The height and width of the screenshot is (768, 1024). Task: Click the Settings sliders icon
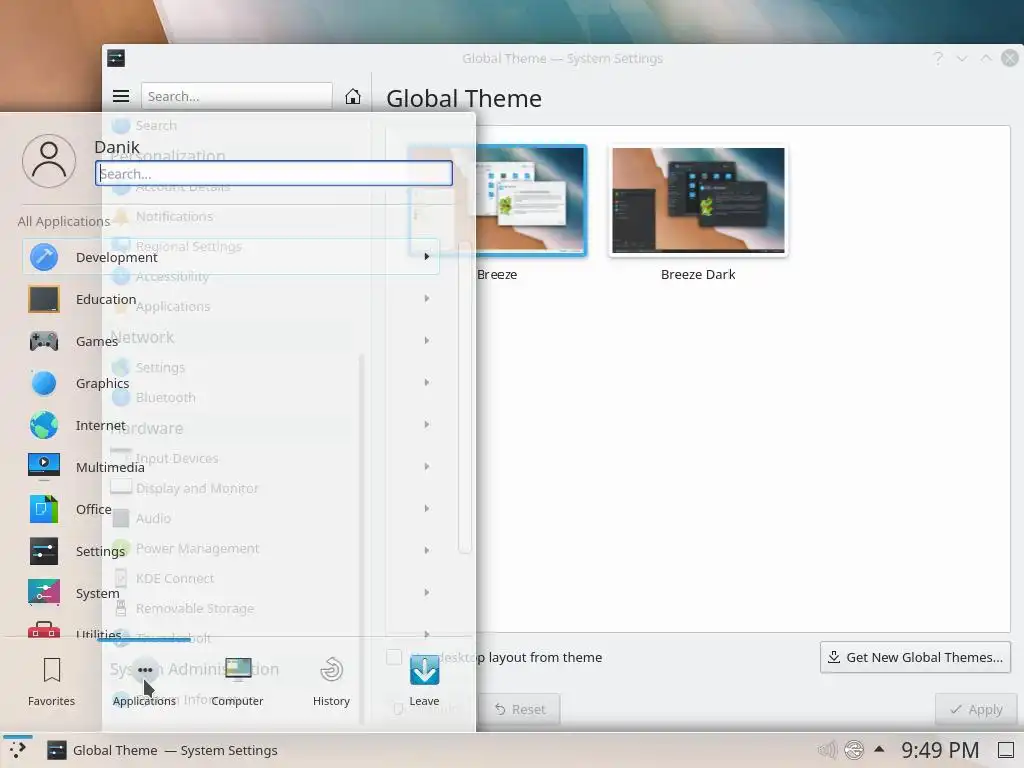pyautogui.click(x=44, y=551)
